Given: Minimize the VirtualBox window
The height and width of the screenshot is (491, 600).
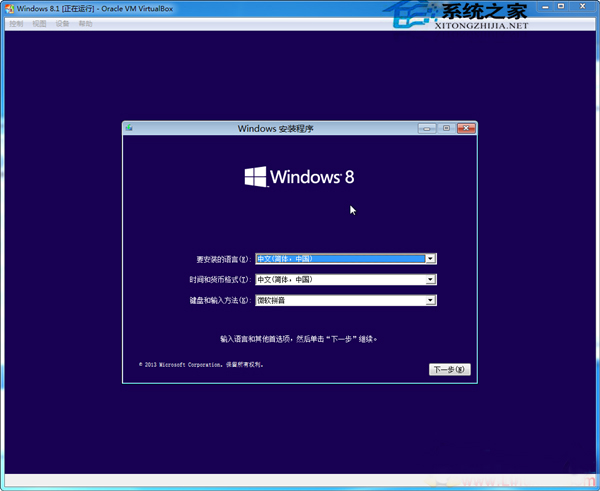Looking at the screenshot, I should (x=545, y=7).
